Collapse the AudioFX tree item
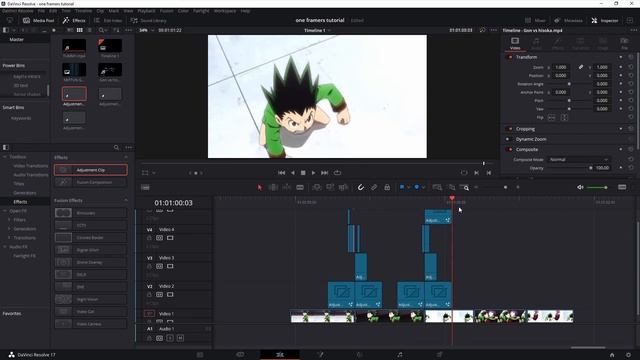Screen dimensions: 640x360 [5, 247]
